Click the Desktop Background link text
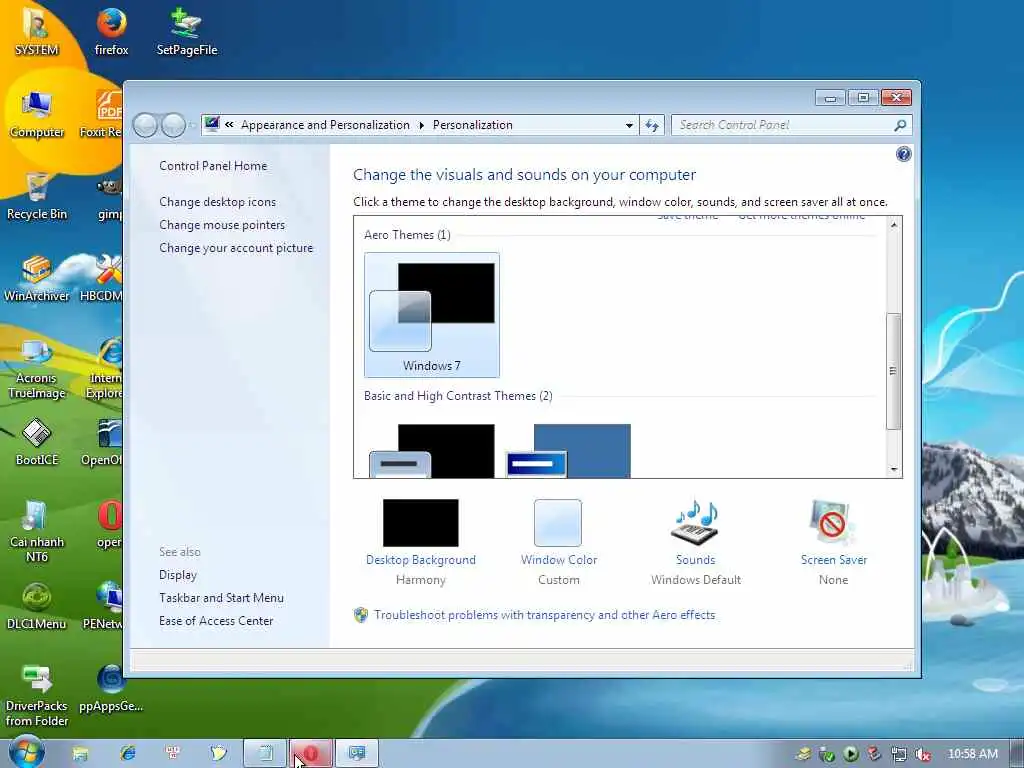Viewport: 1024px width, 768px height. [421, 560]
